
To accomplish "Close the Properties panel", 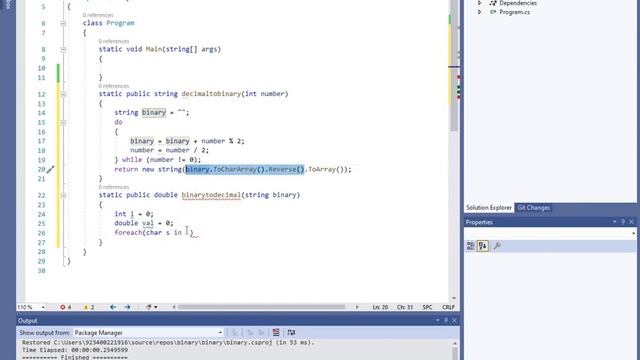I will coord(631,222).
